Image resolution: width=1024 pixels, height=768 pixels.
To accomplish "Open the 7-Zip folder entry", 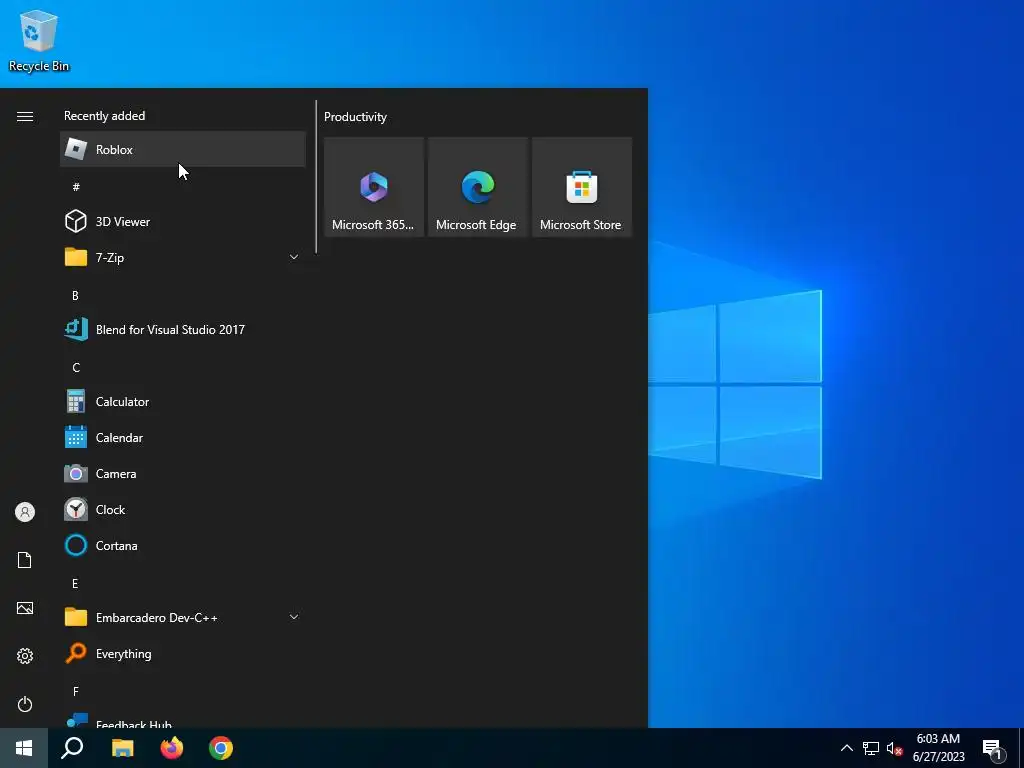I will tap(182, 257).
